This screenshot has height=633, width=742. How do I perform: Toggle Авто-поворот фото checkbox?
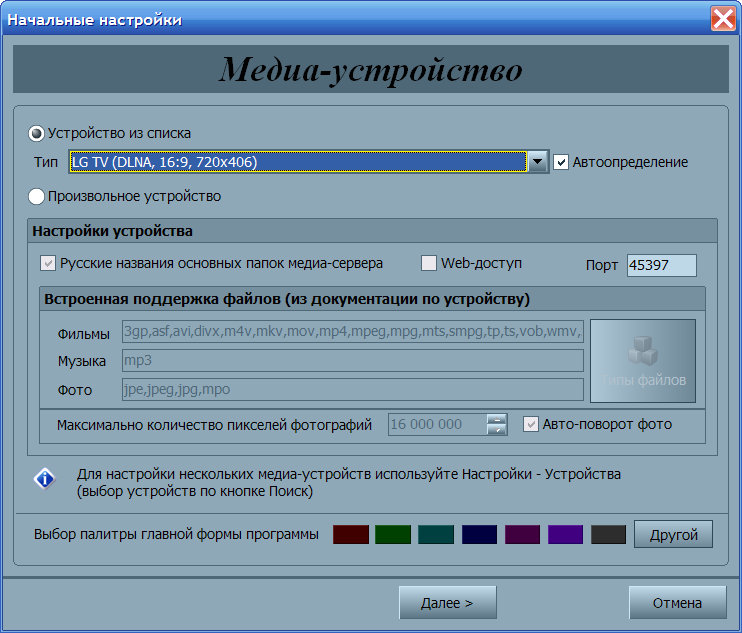531,424
